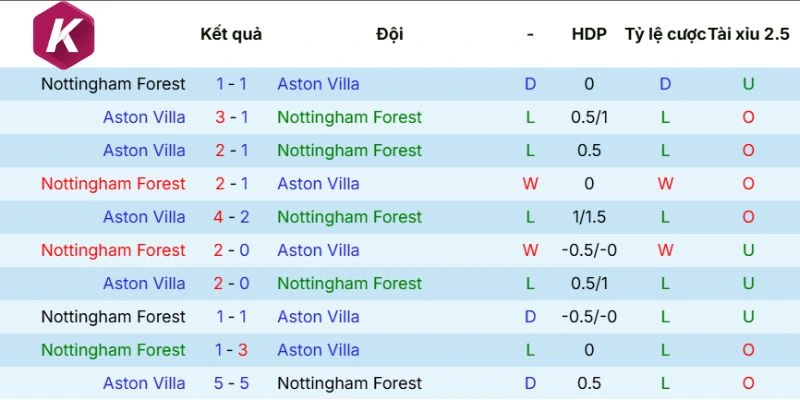The height and width of the screenshot is (400, 800).
Task: Click the Tỷ lệ cược header
Action: [x=664, y=34]
